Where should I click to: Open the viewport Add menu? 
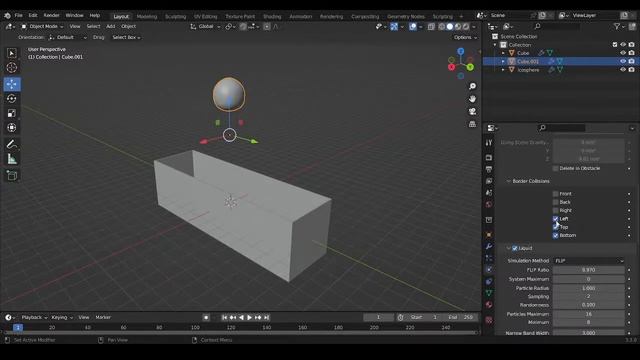(111, 26)
